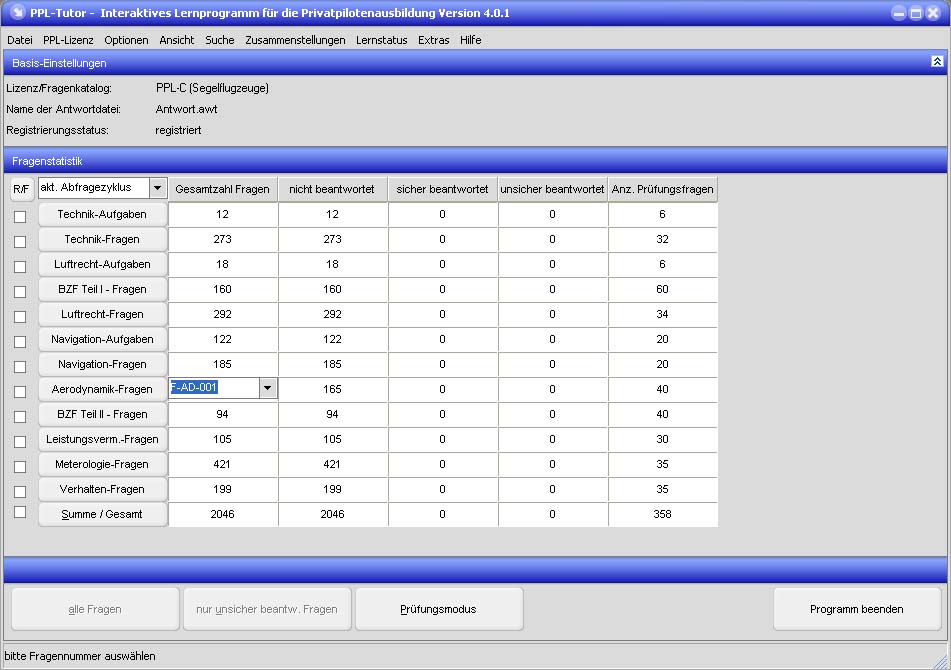Image resolution: width=951 pixels, height=670 pixels.
Task: Minimize the PPL-Tutor window
Action: [899, 13]
